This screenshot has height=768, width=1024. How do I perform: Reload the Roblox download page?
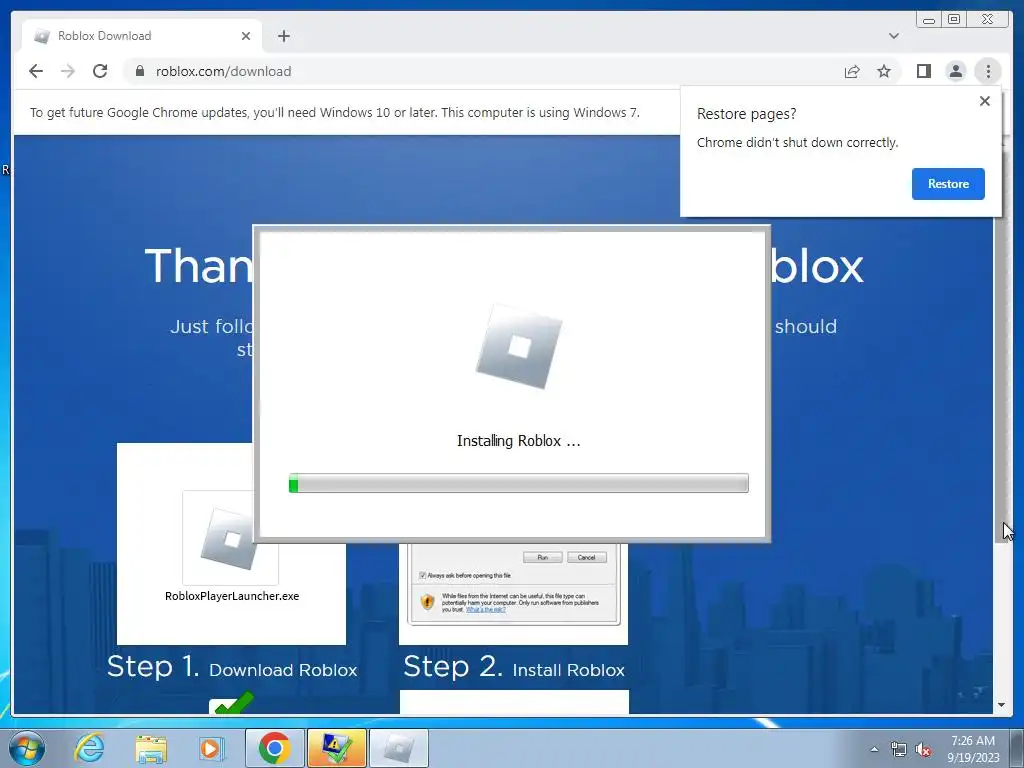click(x=100, y=71)
